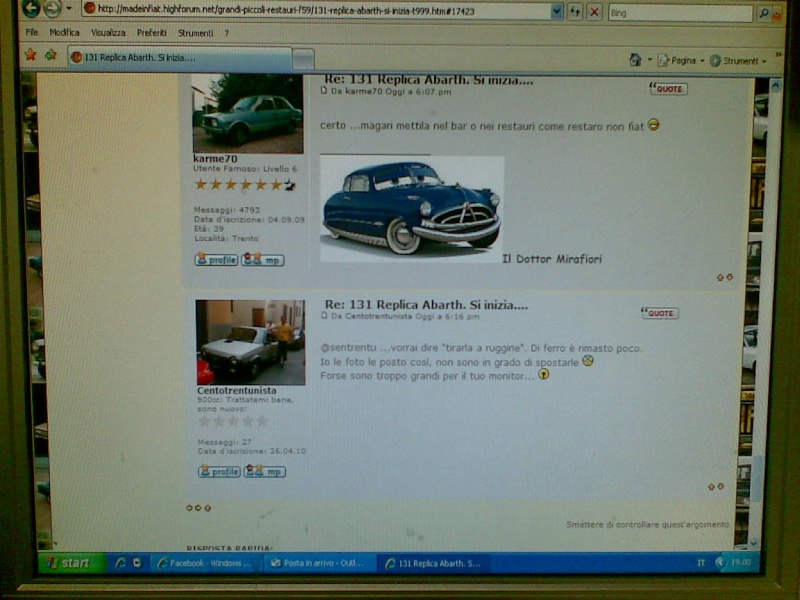Click the system tray clock
Viewport: 800px width, 600px height.
[x=740, y=562]
